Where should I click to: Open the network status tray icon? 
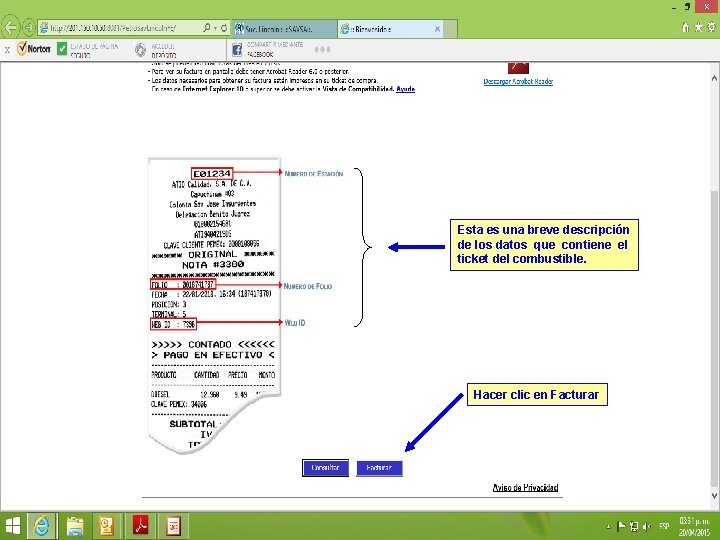tap(634, 526)
